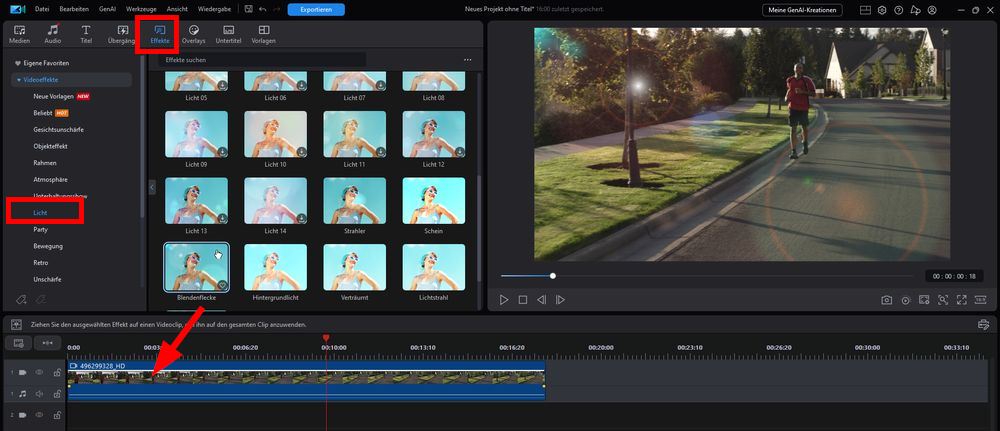Image resolution: width=1000 pixels, height=431 pixels.
Task: Open the Overlays room icon
Action: click(193, 34)
